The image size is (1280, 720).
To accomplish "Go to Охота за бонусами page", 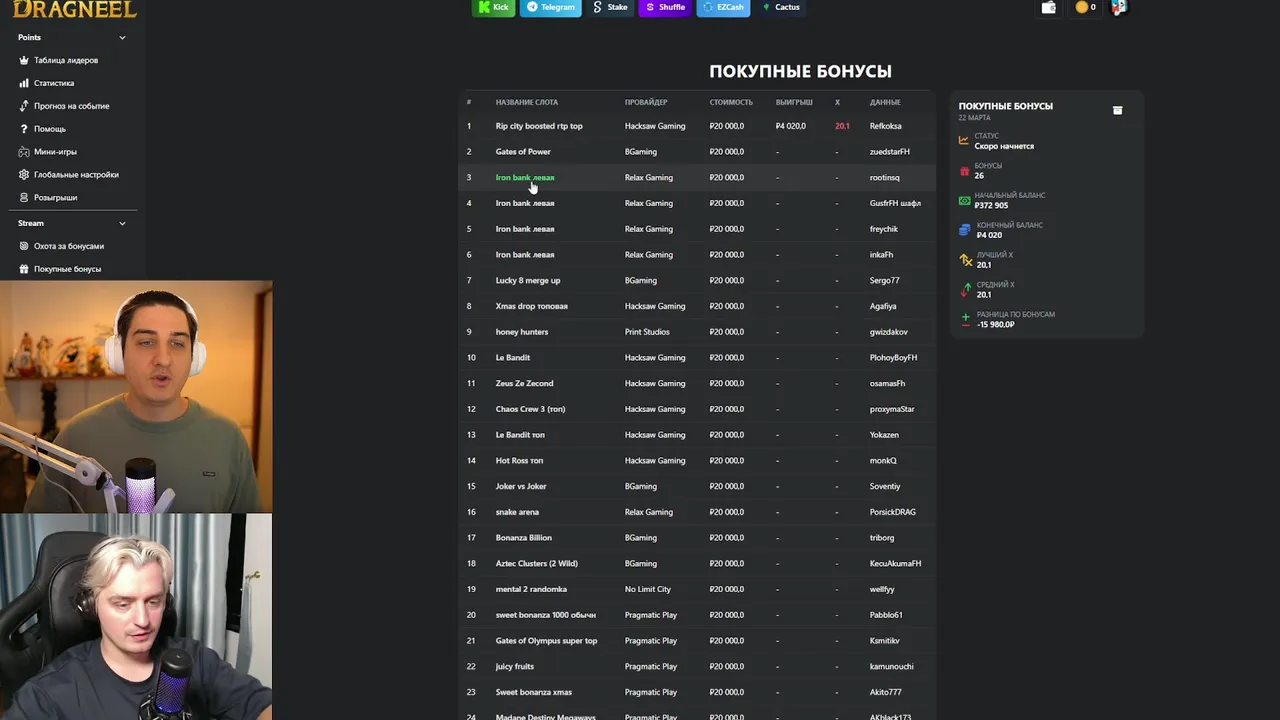I will tap(68, 246).
